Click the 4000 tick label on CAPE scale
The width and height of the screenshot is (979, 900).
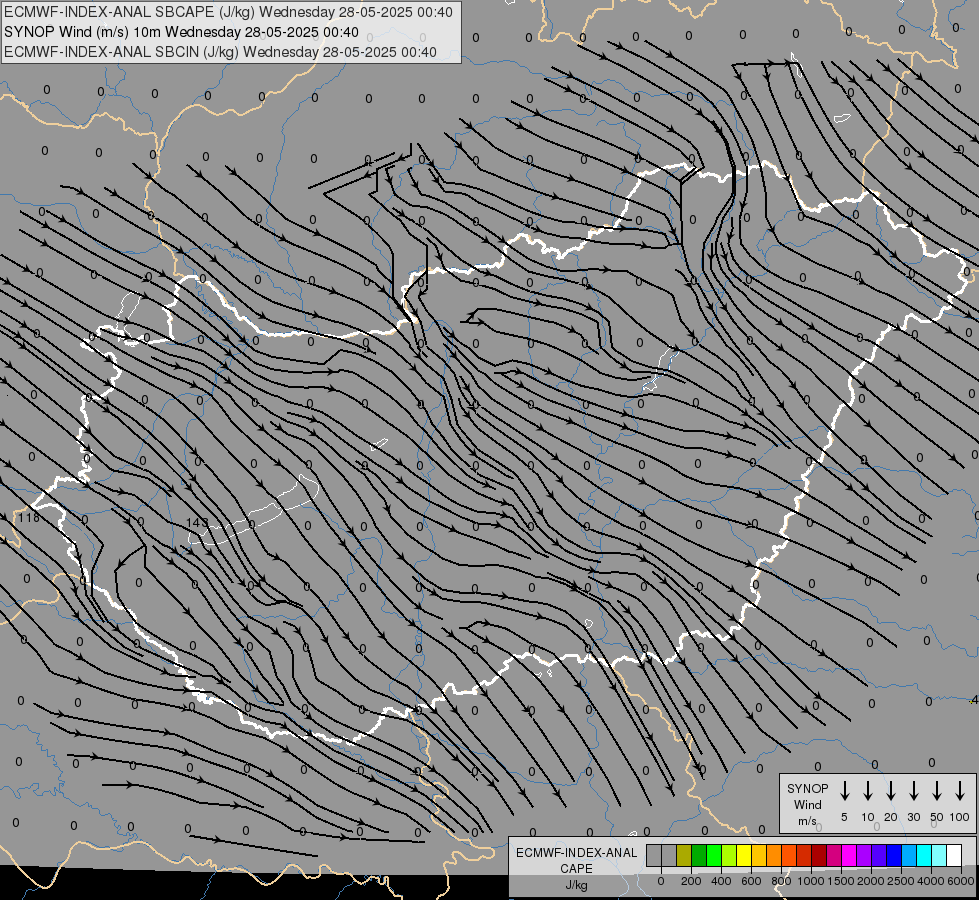pyautogui.click(x=930, y=881)
